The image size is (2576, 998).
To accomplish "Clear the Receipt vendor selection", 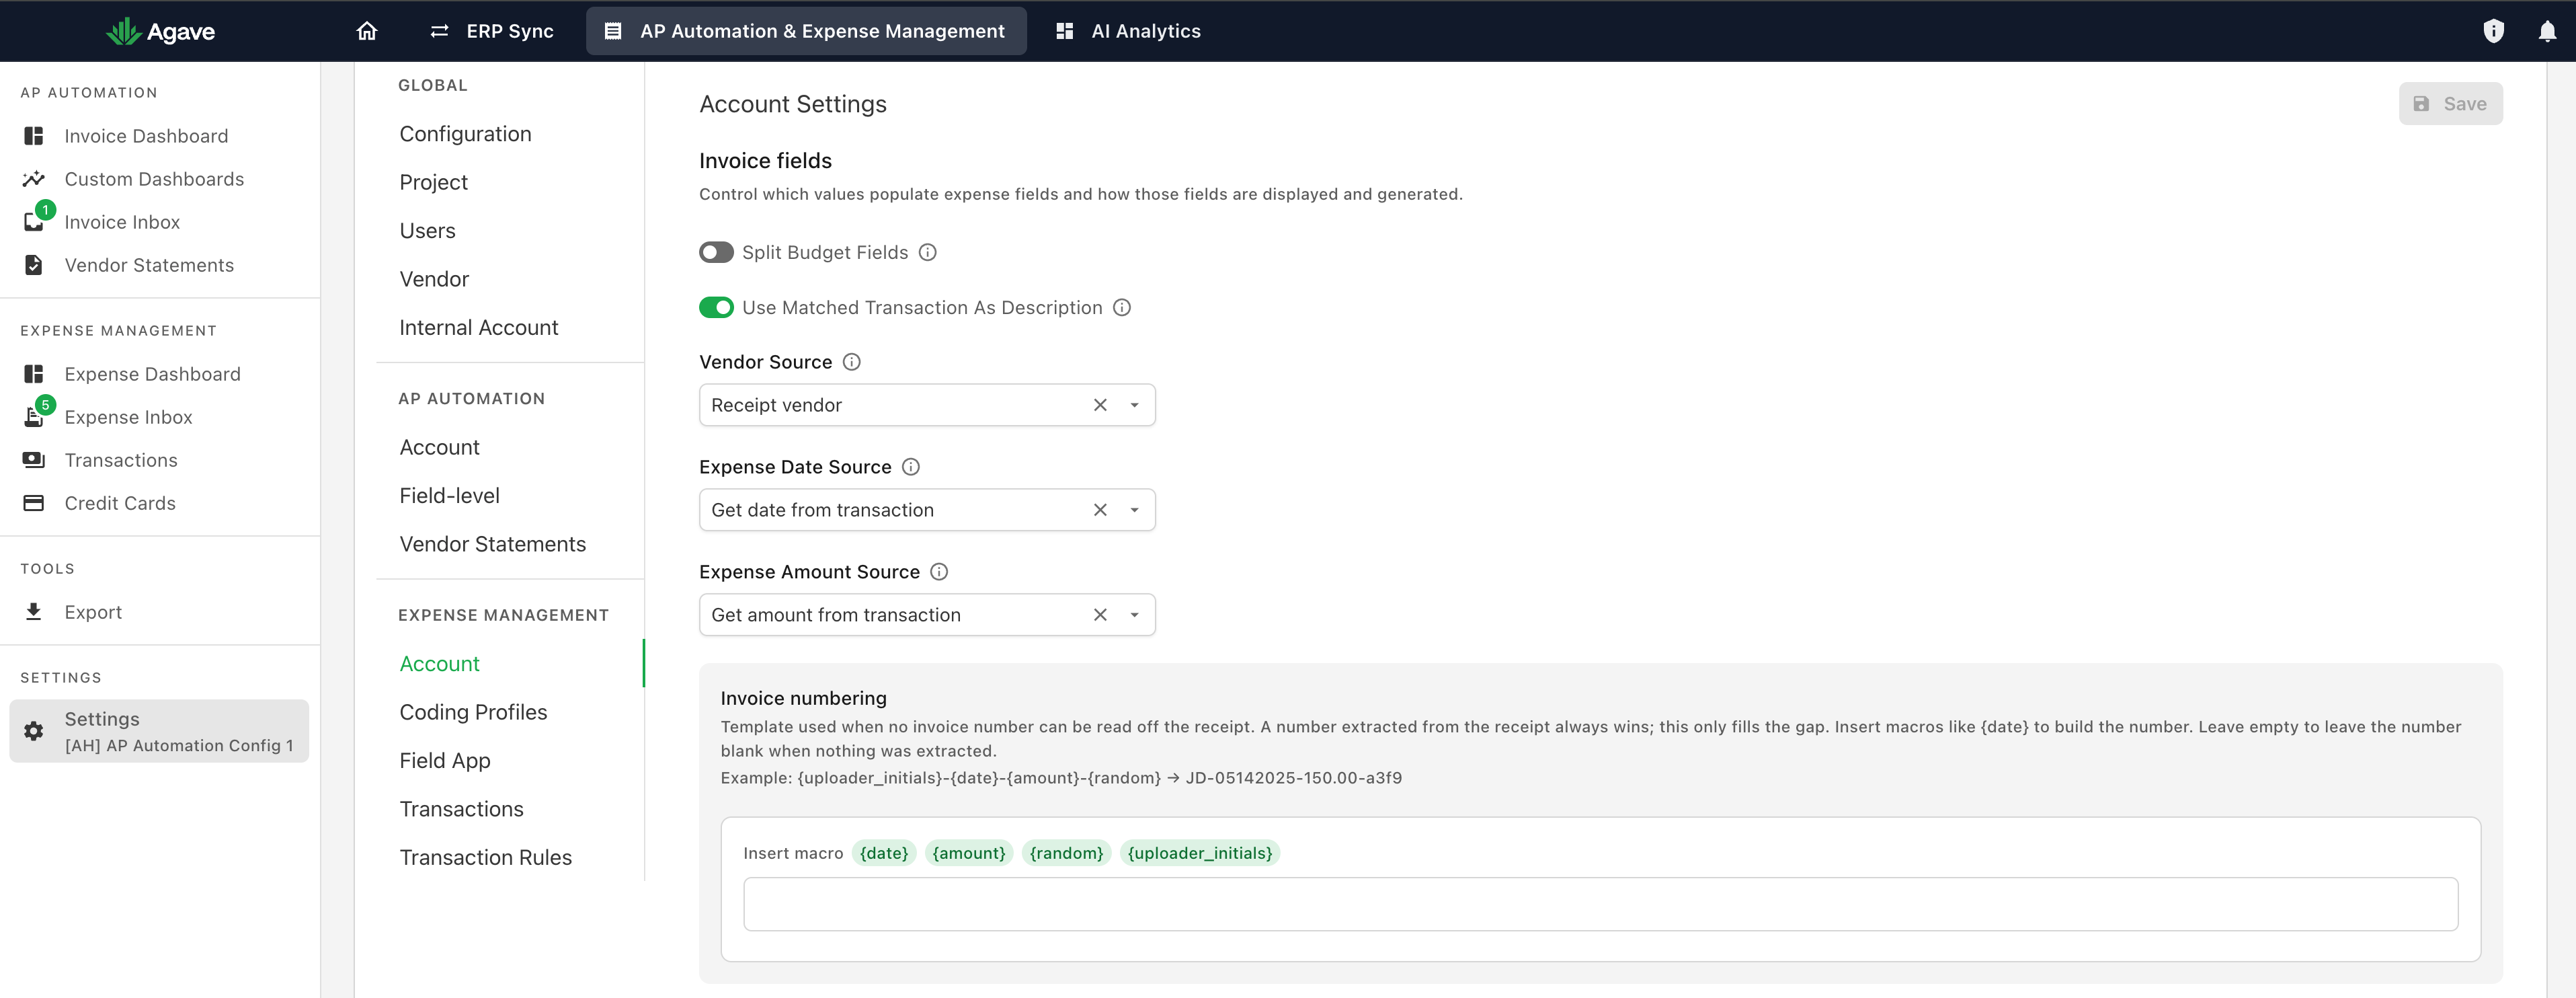I will 1100,405.
